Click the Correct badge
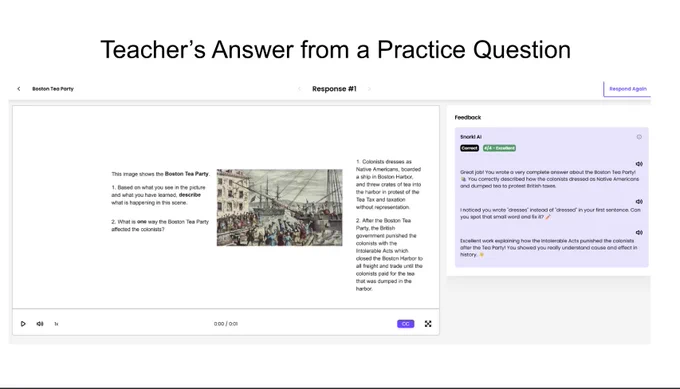The image size is (680, 389). click(x=469, y=148)
